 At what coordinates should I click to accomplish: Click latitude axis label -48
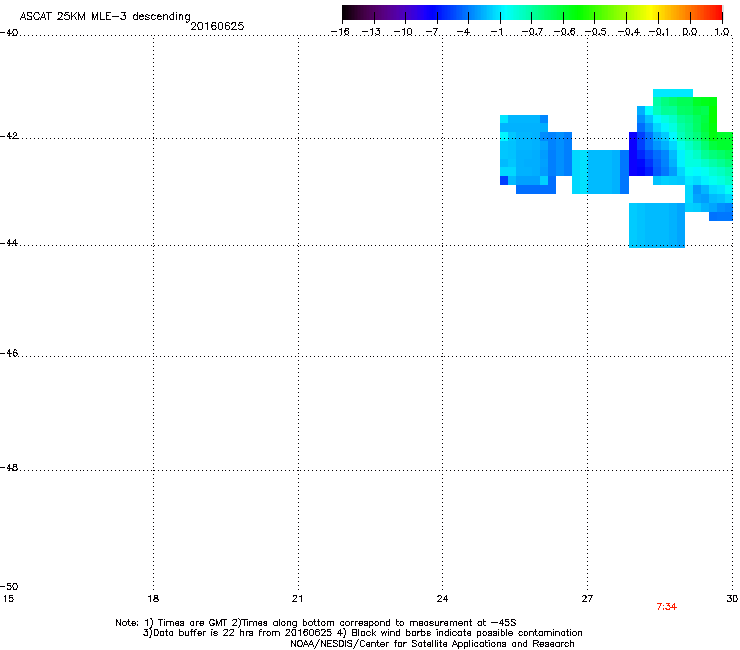pyautogui.click(x=9, y=467)
